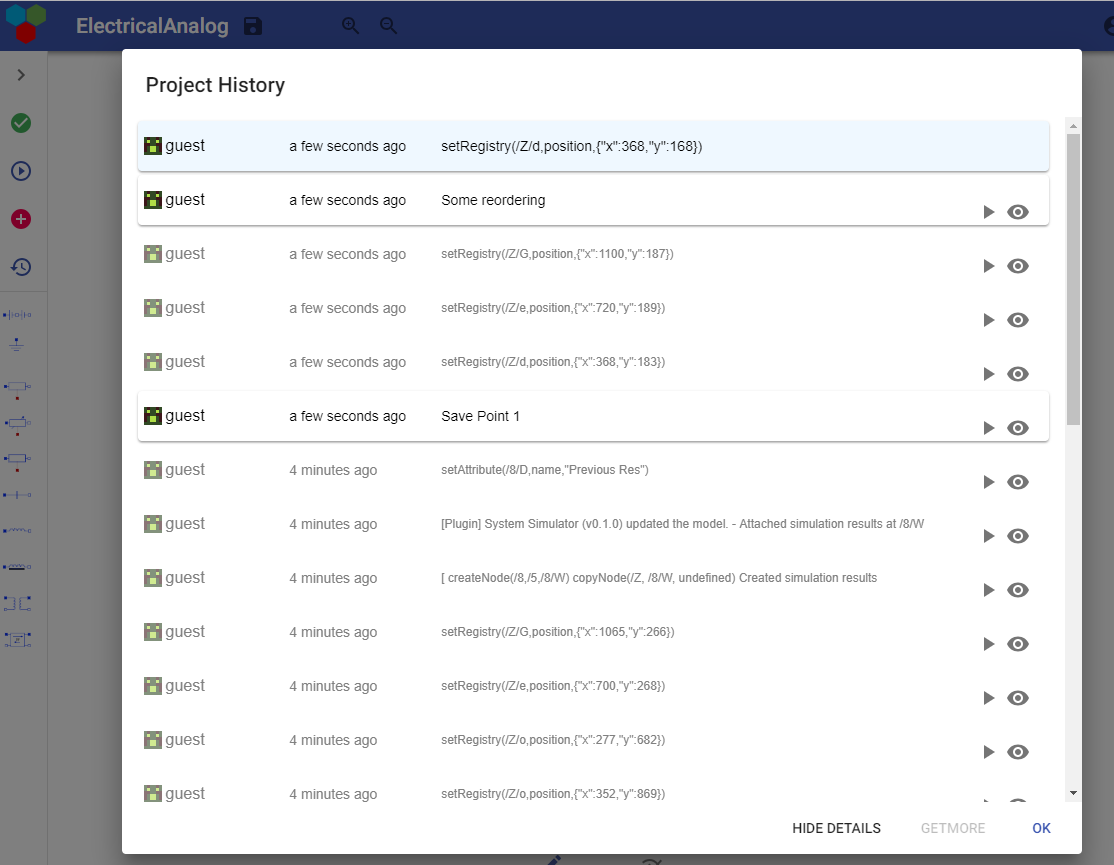The width and height of the screenshot is (1114, 865).
Task: Click setRegistry Z/o 352,869 commit message
Action: tap(553, 793)
